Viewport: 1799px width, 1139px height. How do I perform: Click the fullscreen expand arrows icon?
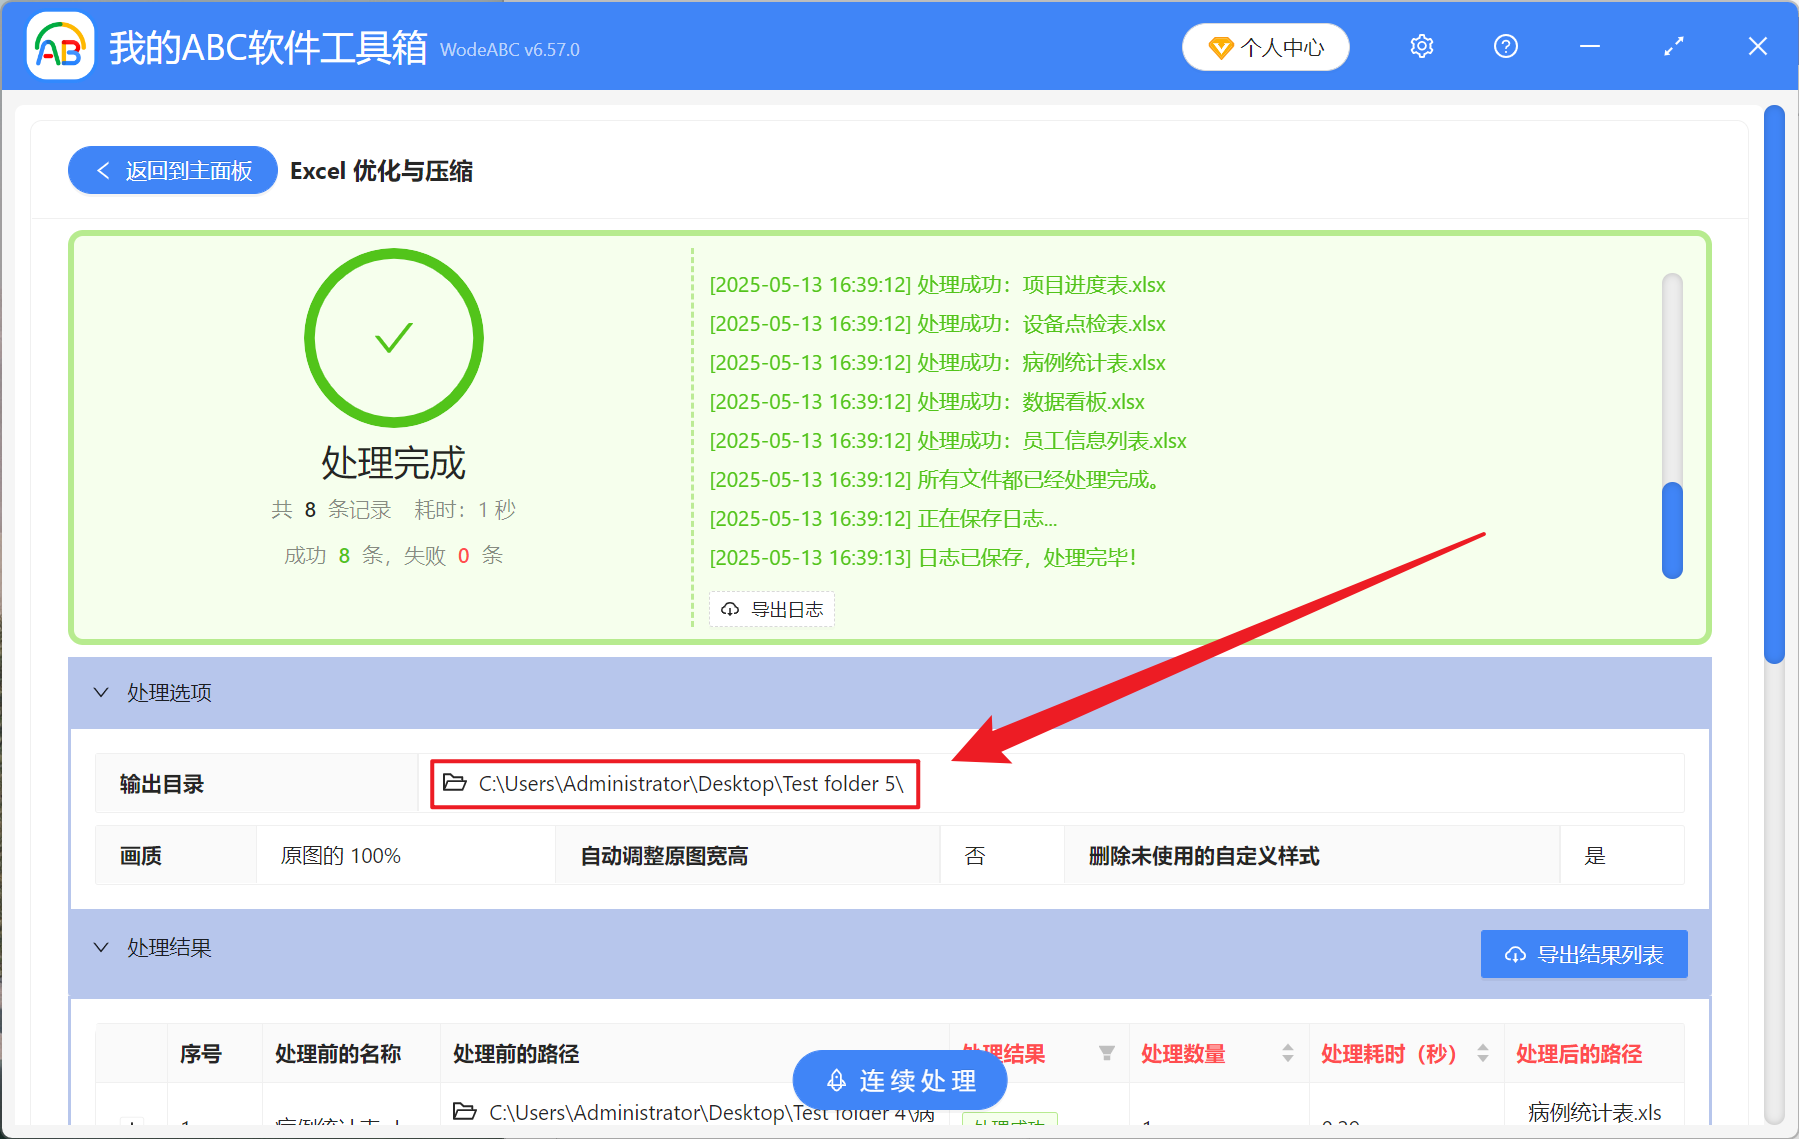point(1673,47)
